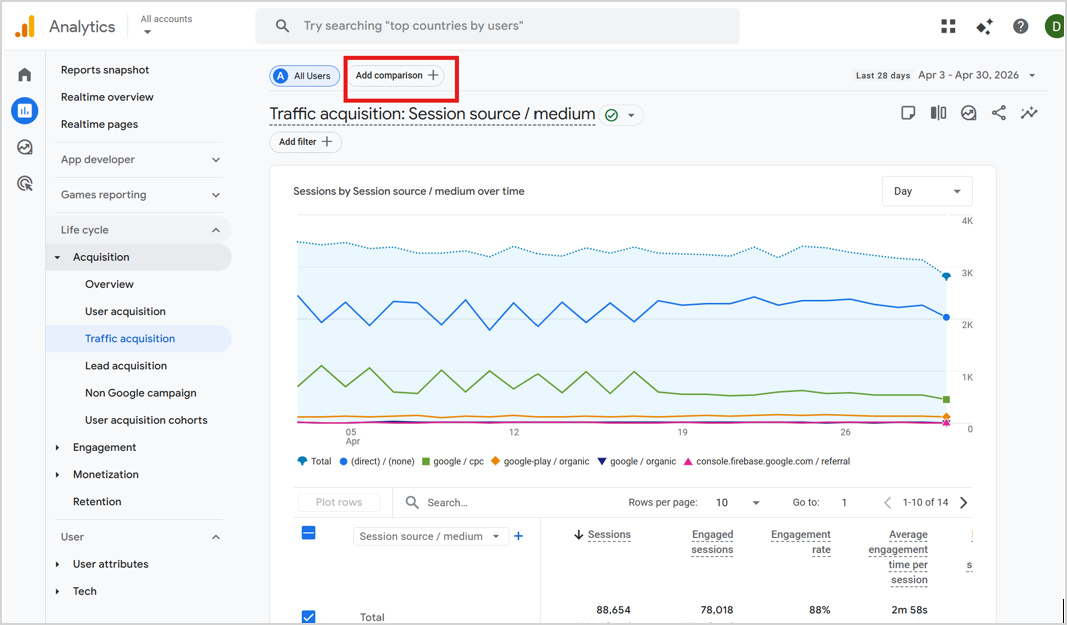Open the Advertising icon in left rail

tap(24, 183)
